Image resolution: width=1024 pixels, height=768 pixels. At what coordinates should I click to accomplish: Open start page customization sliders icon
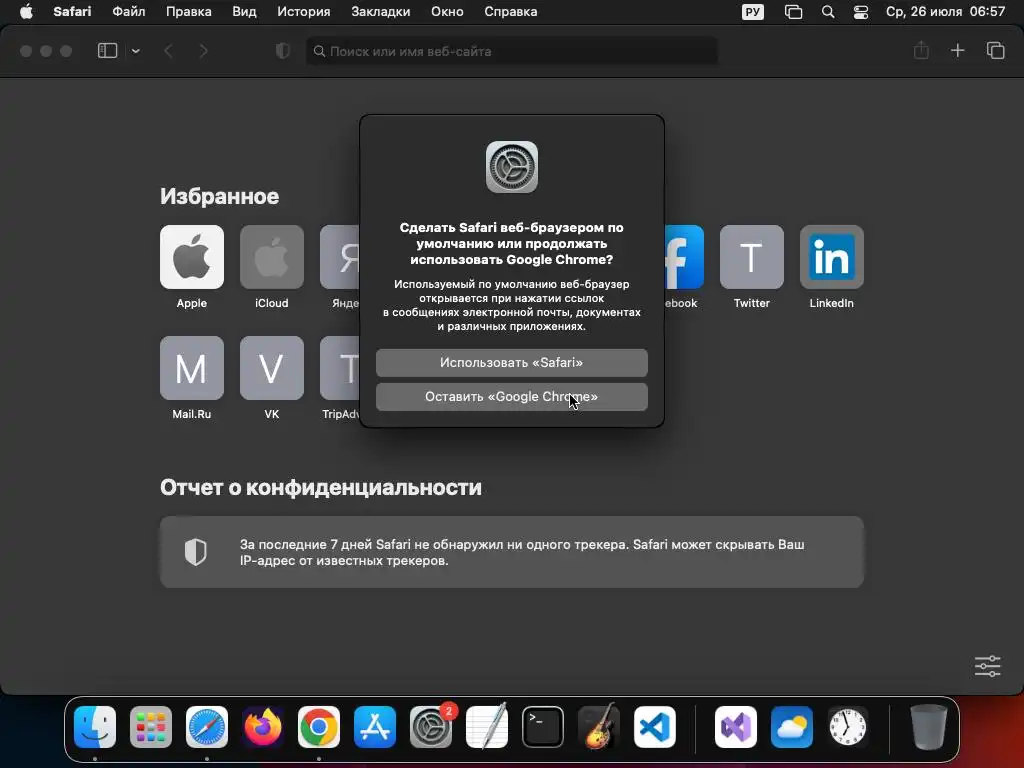pos(987,666)
